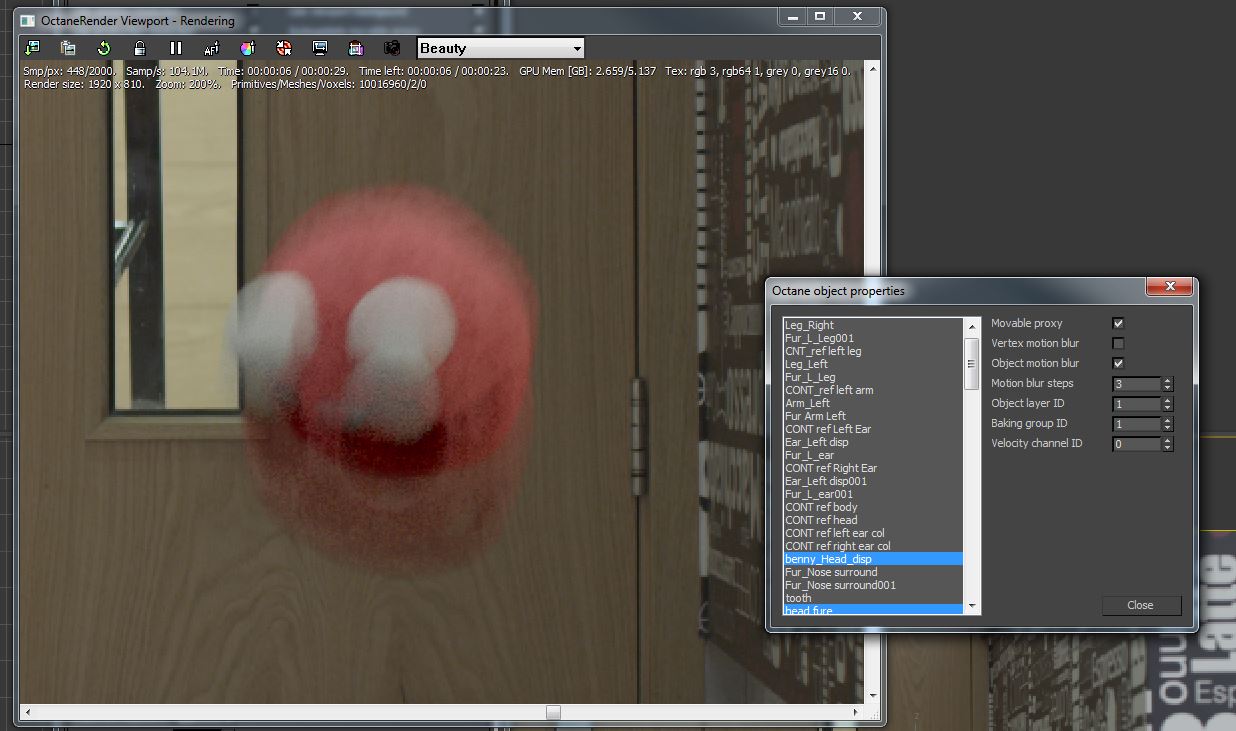Click the first toolbar icon with green arrow
The image size is (1236, 731).
click(32, 48)
